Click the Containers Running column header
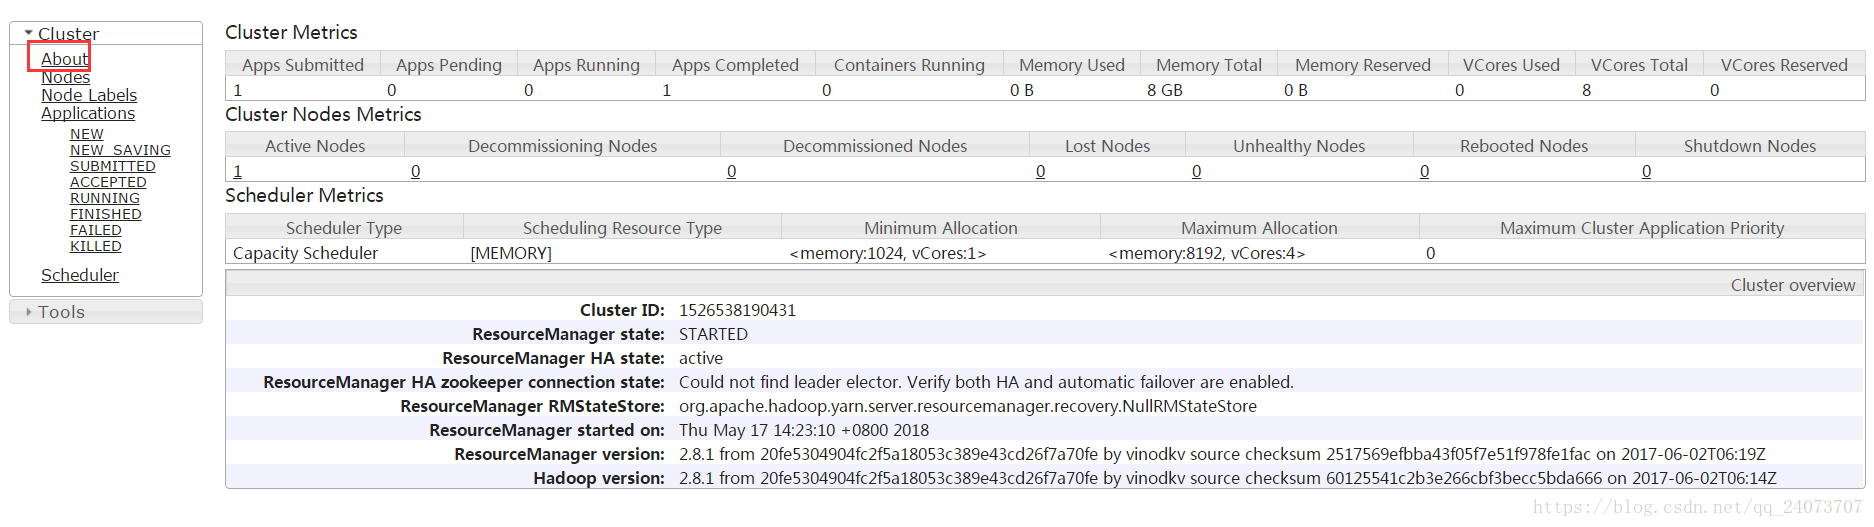The image size is (1874, 527). point(909,64)
